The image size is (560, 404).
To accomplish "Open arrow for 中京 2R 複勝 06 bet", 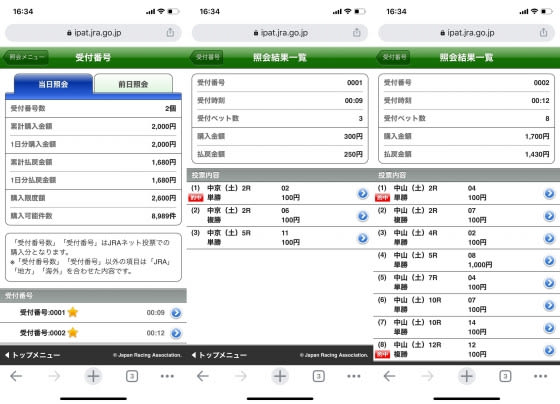I will [x=363, y=216].
